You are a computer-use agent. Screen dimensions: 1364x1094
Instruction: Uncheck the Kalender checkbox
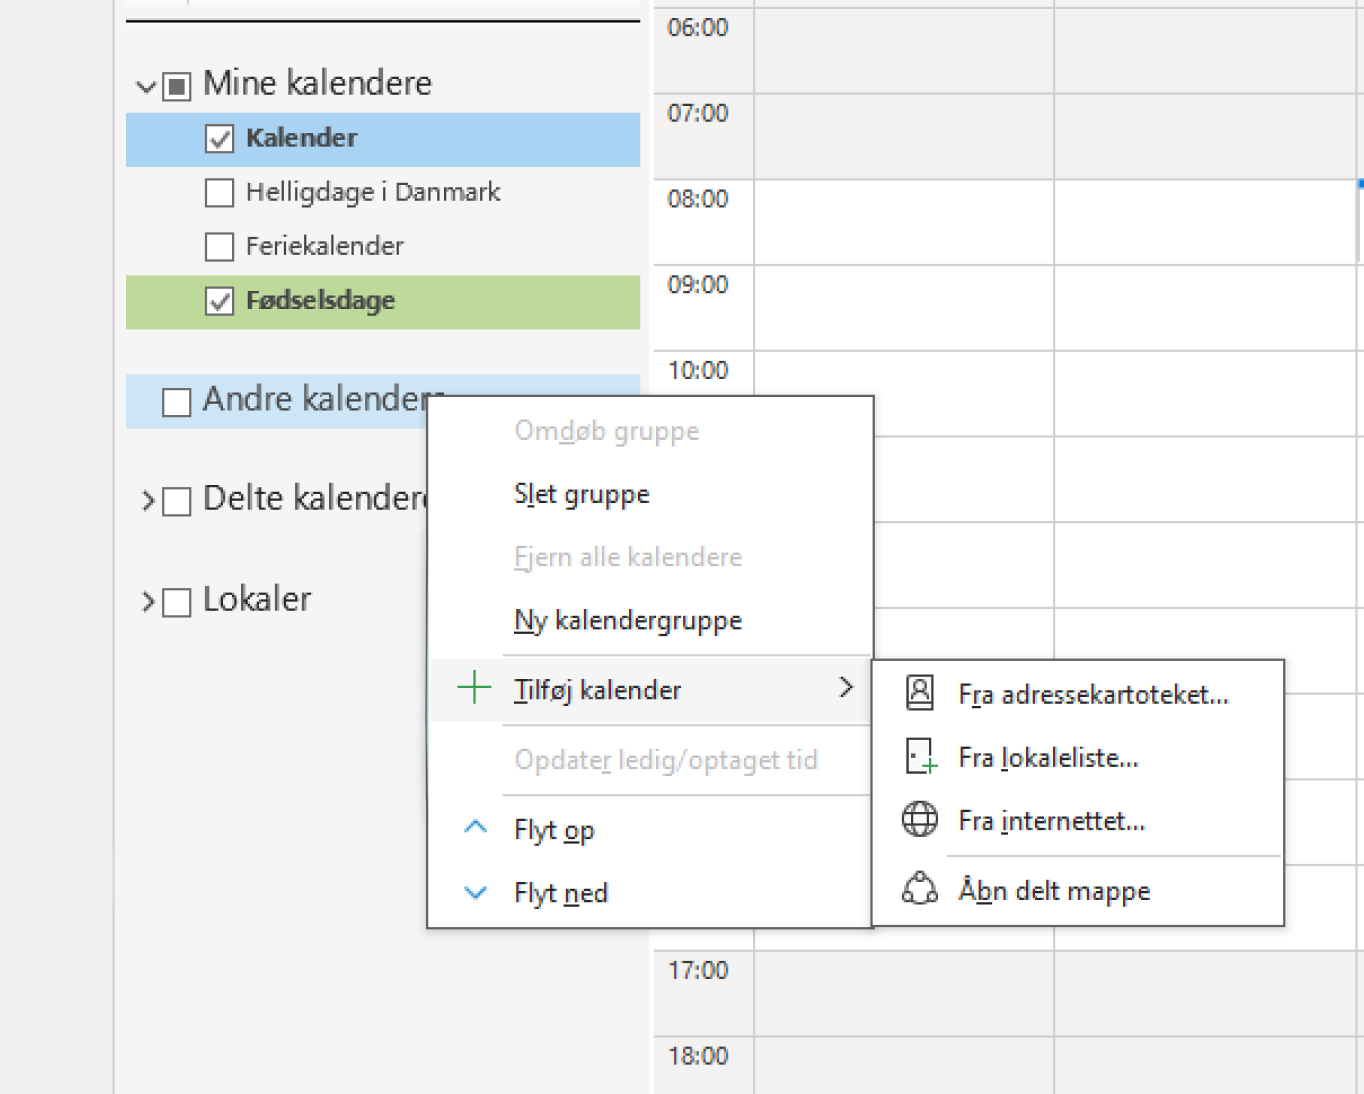pyautogui.click(x=219, y=139)
